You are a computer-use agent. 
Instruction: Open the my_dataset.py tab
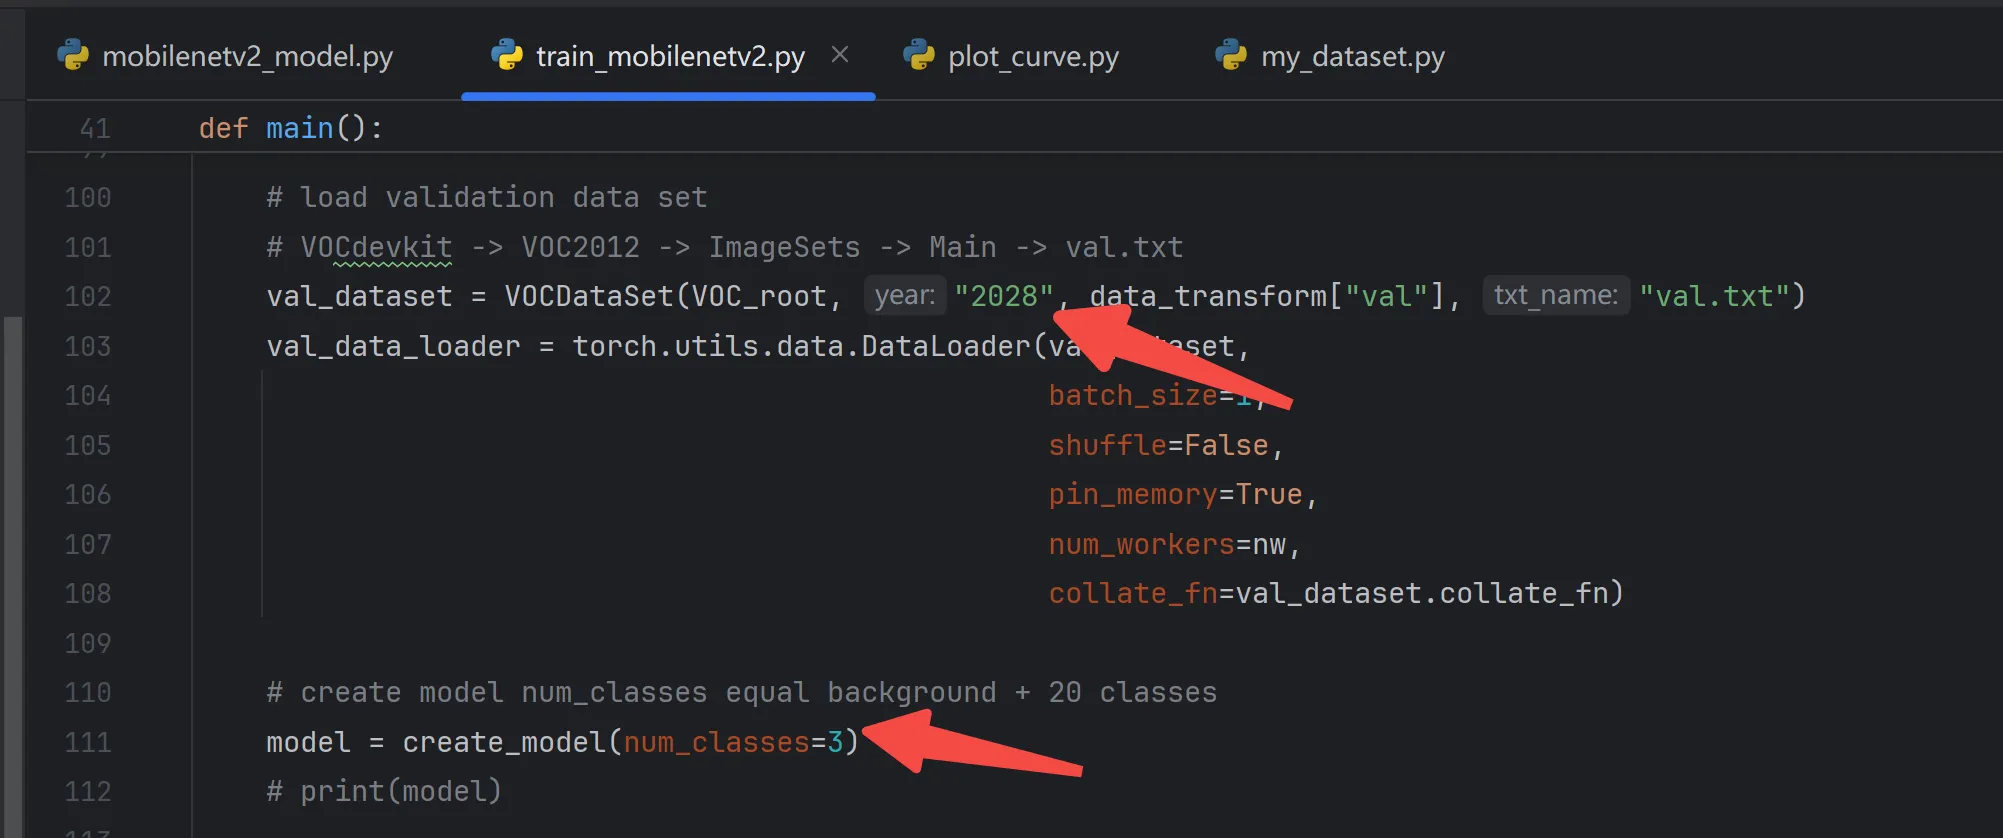click(1330, 56)
